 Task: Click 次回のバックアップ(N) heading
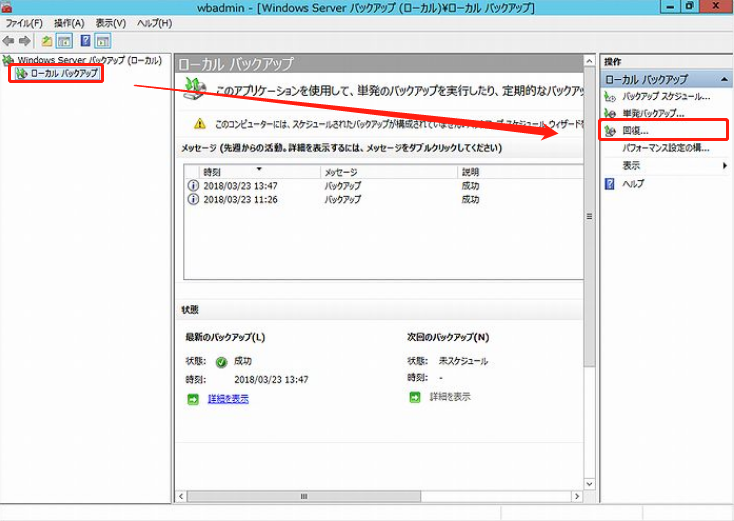click(x=448, y=337)
